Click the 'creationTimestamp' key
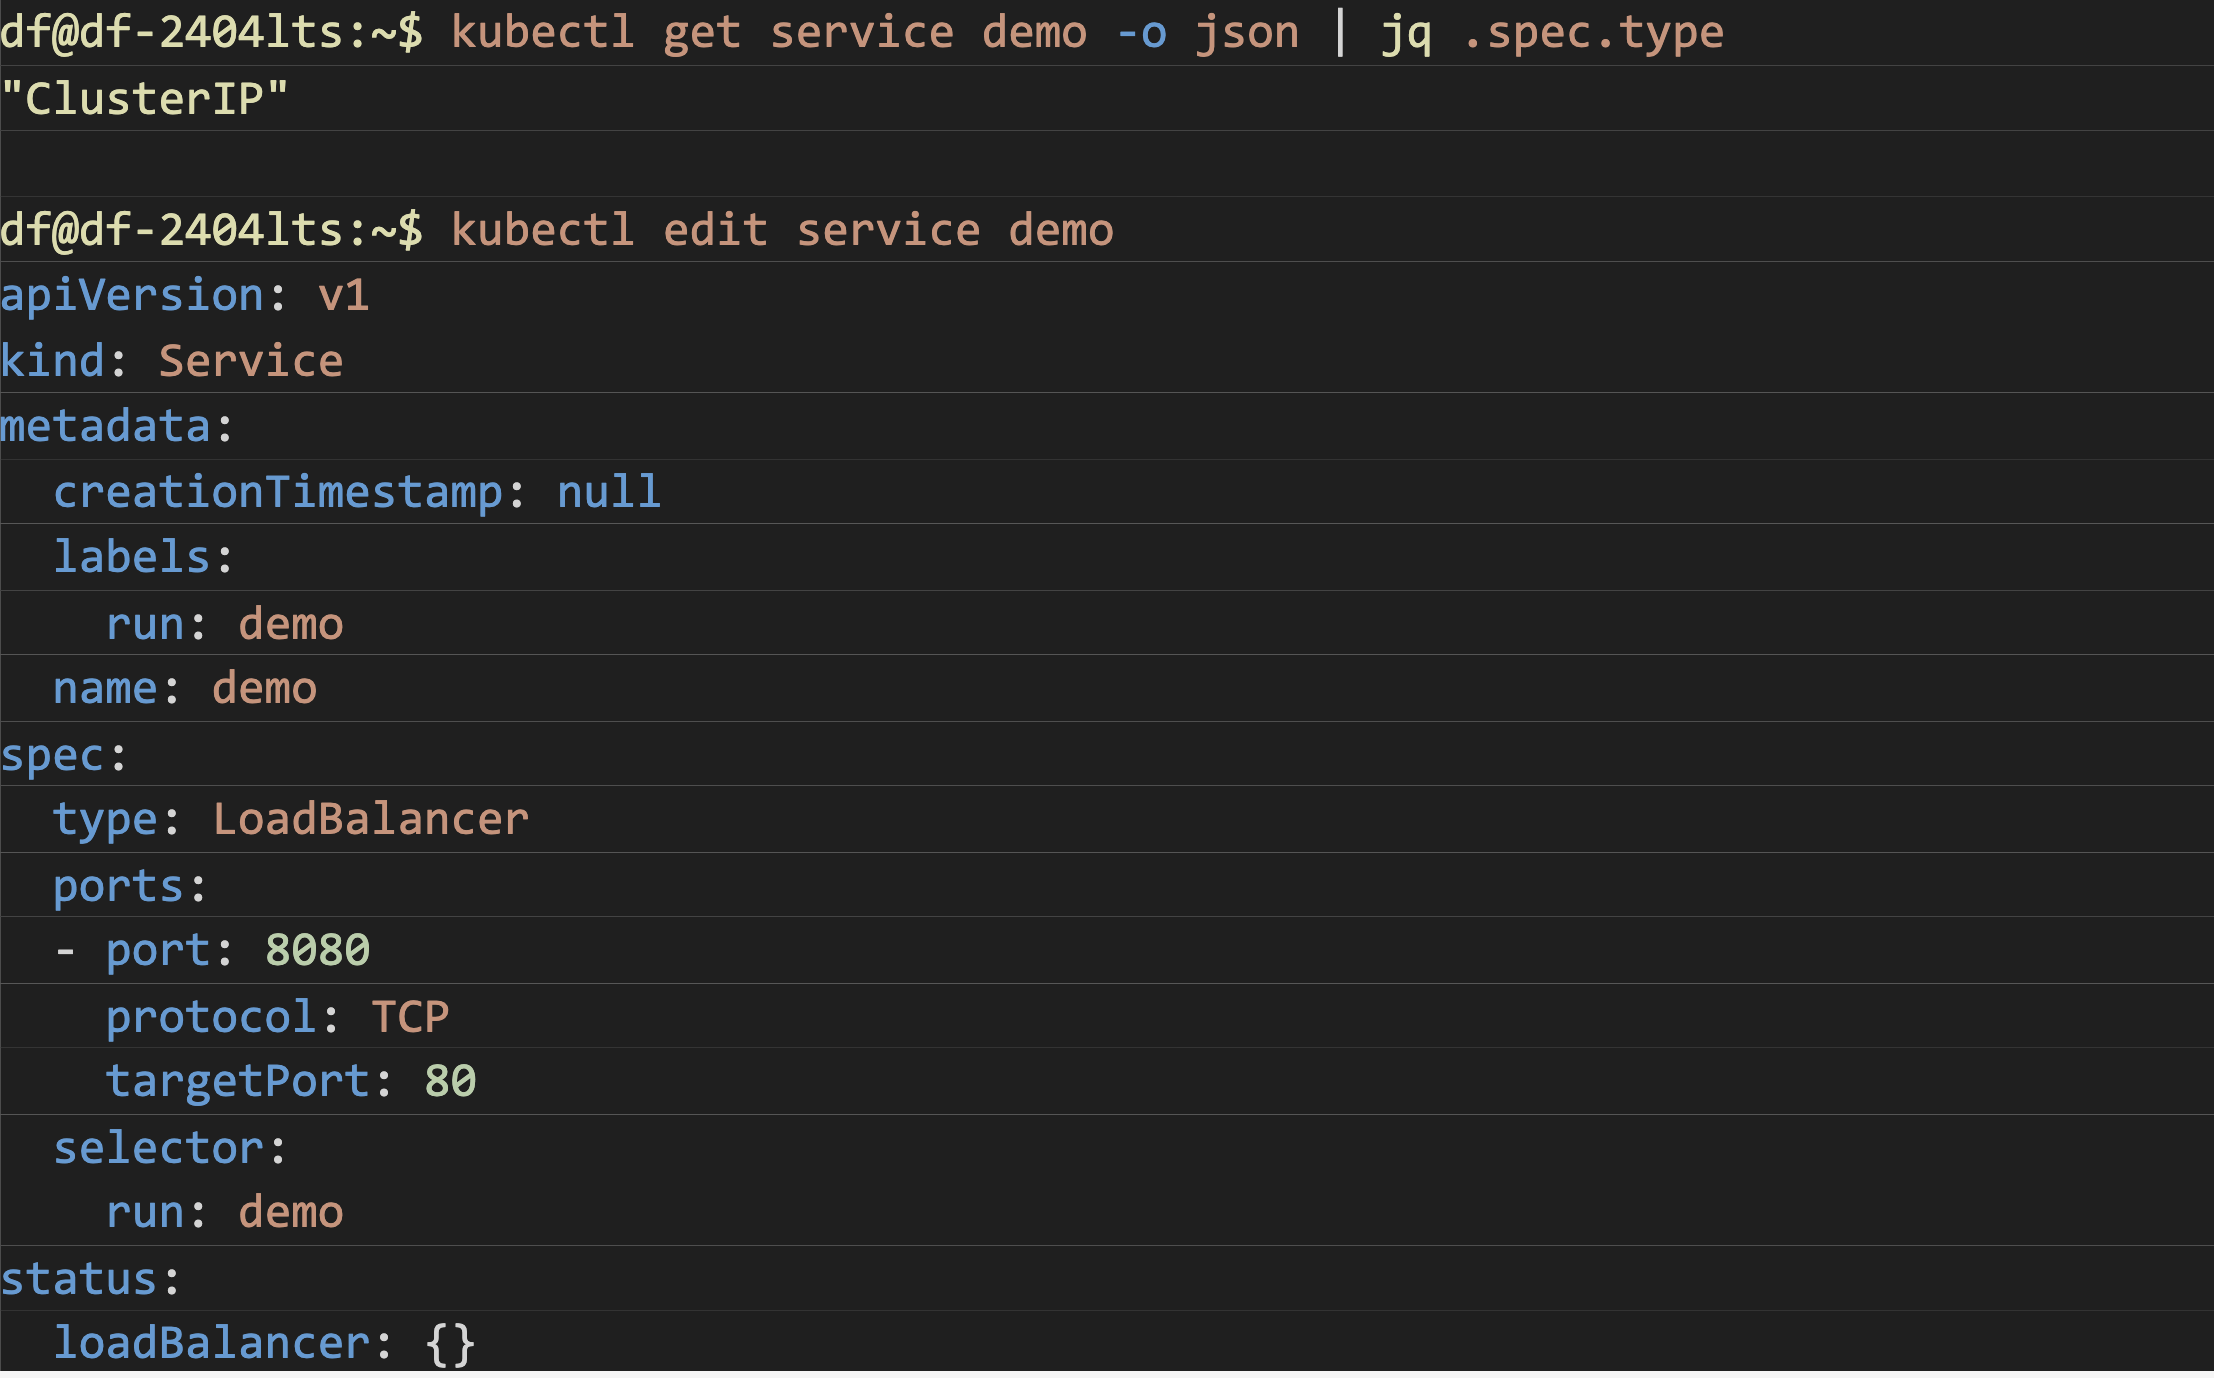 [x=278, y=492]
